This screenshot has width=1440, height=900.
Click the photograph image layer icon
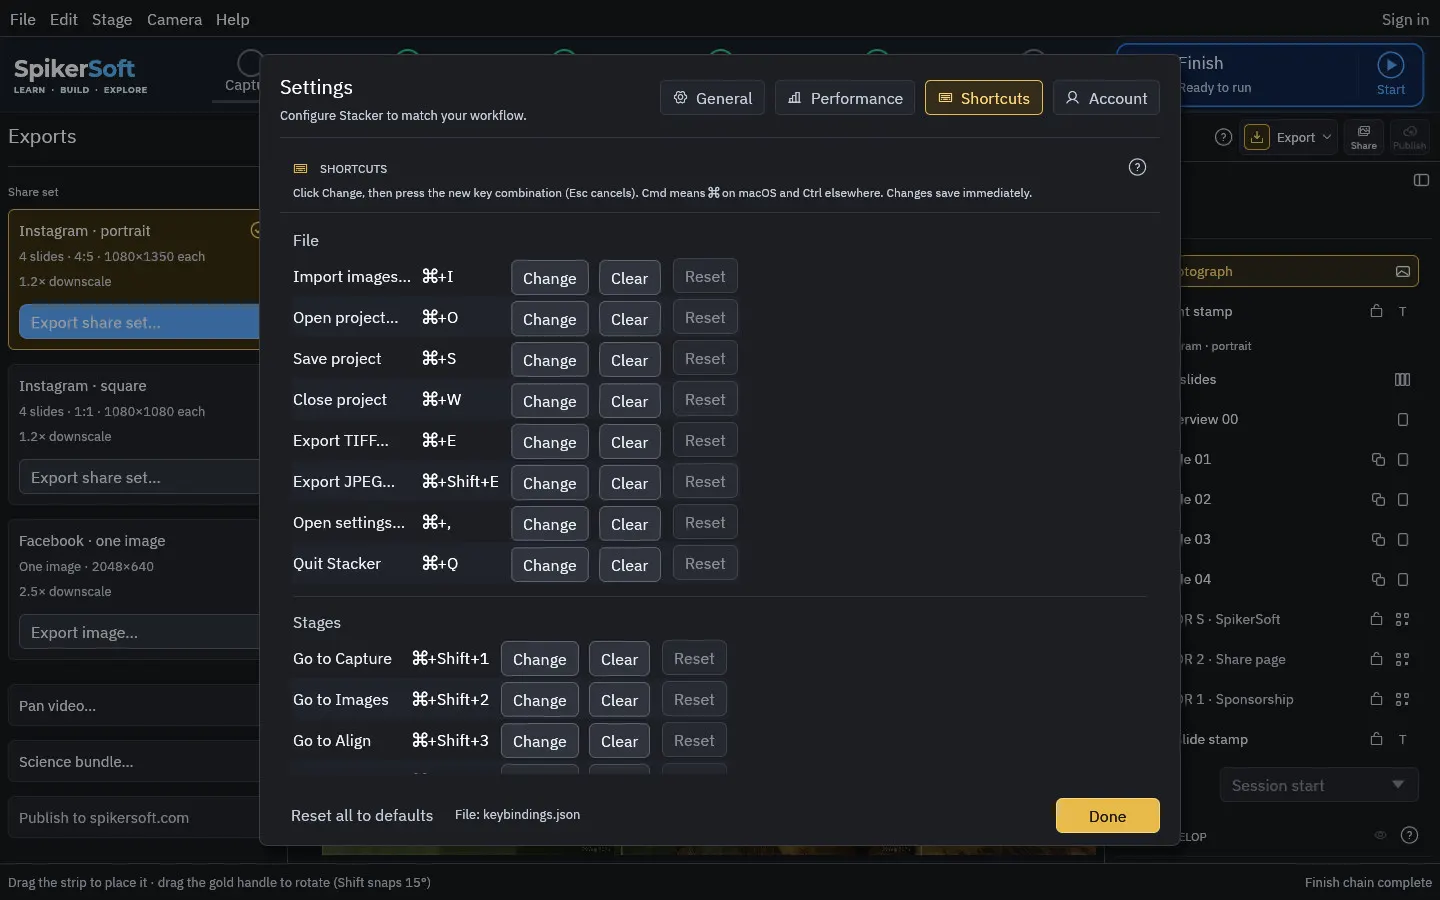[x=1403, y=271]
